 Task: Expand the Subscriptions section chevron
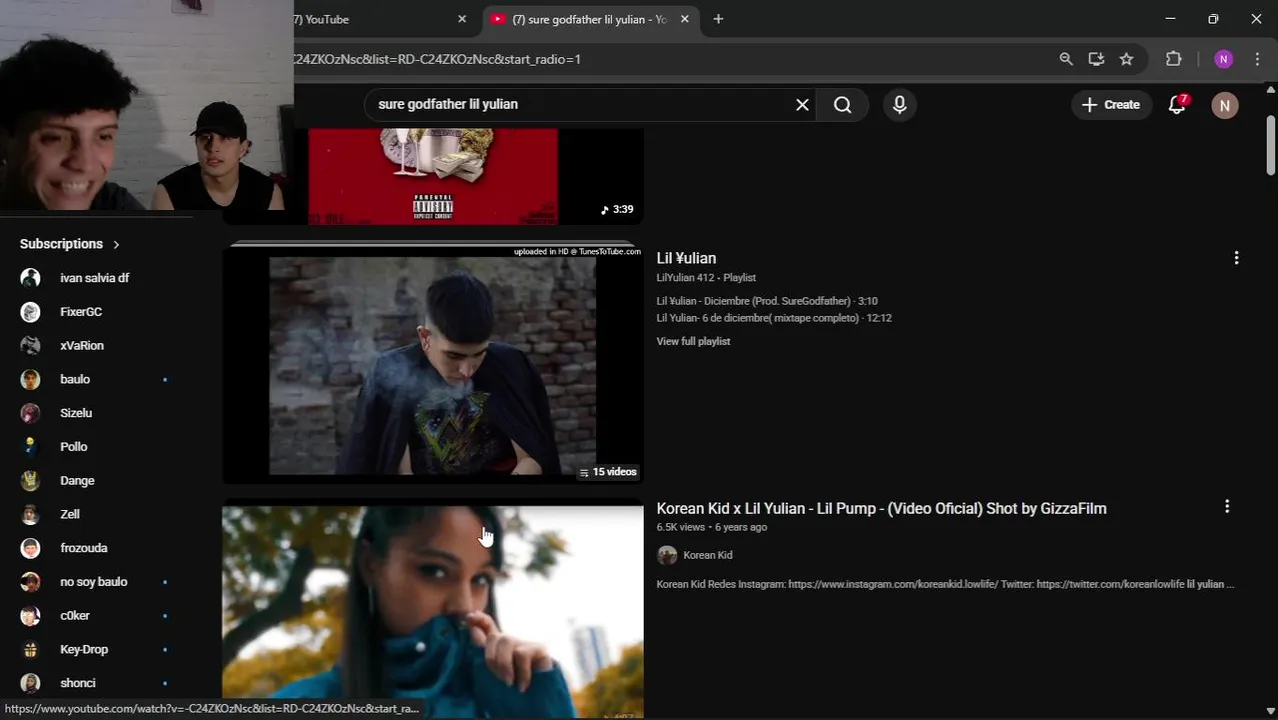(x=116, y=244)
